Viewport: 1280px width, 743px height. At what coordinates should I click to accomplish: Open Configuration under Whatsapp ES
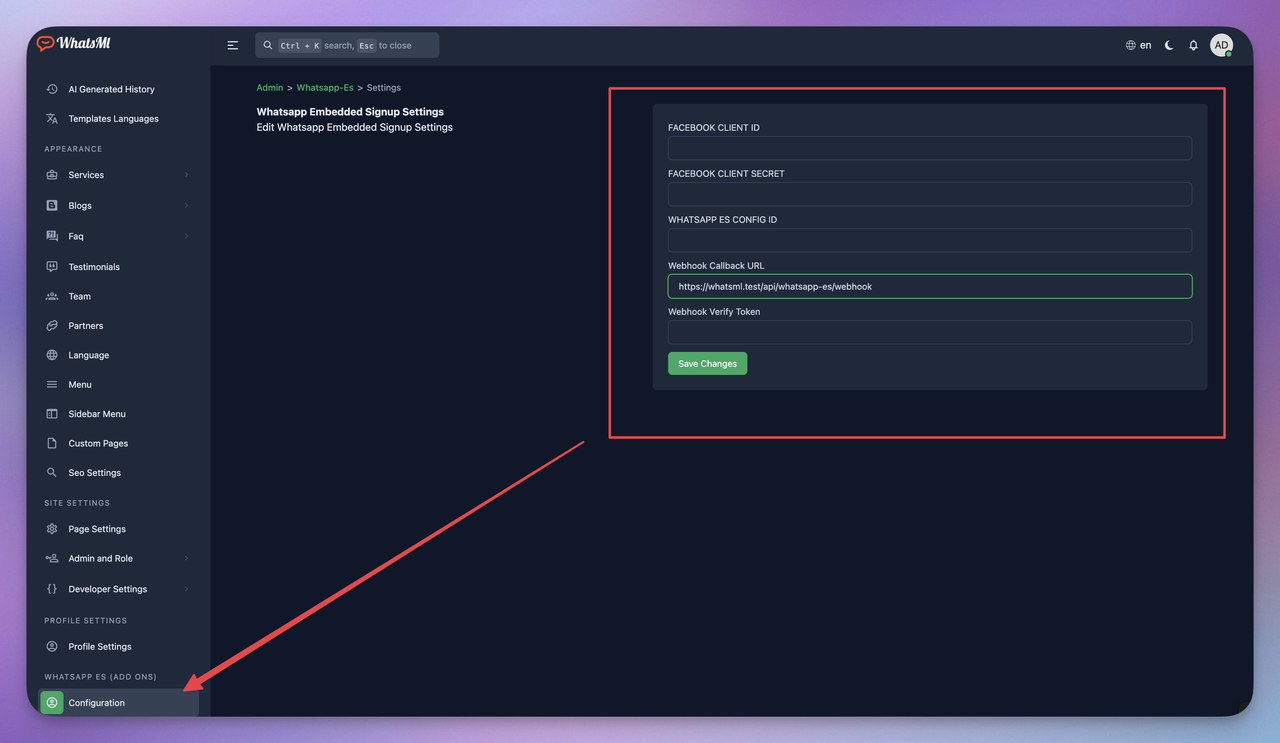pos(118,703)
